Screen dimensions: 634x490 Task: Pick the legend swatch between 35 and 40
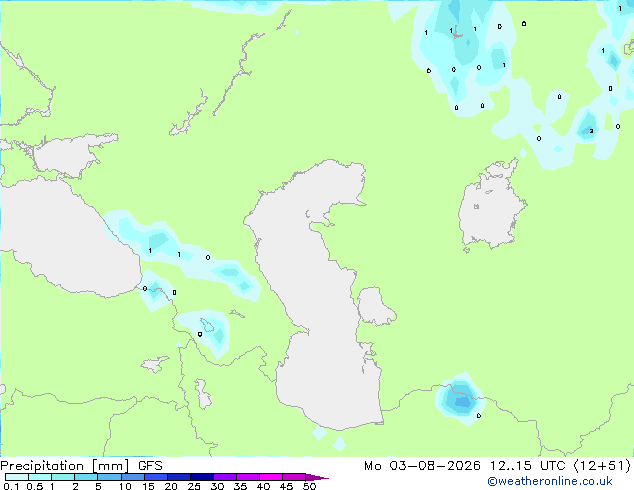[248, 477]
